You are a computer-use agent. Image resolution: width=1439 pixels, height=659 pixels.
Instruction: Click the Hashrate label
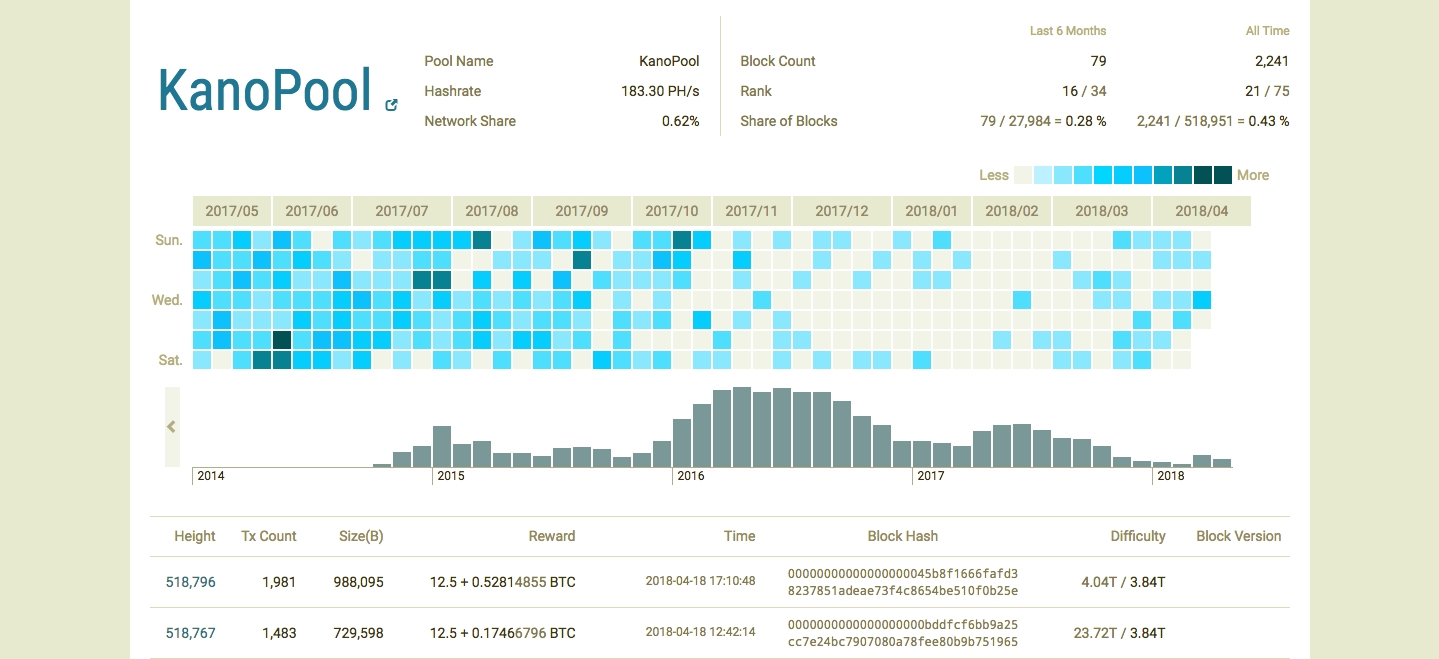click(x=453, y=91)
